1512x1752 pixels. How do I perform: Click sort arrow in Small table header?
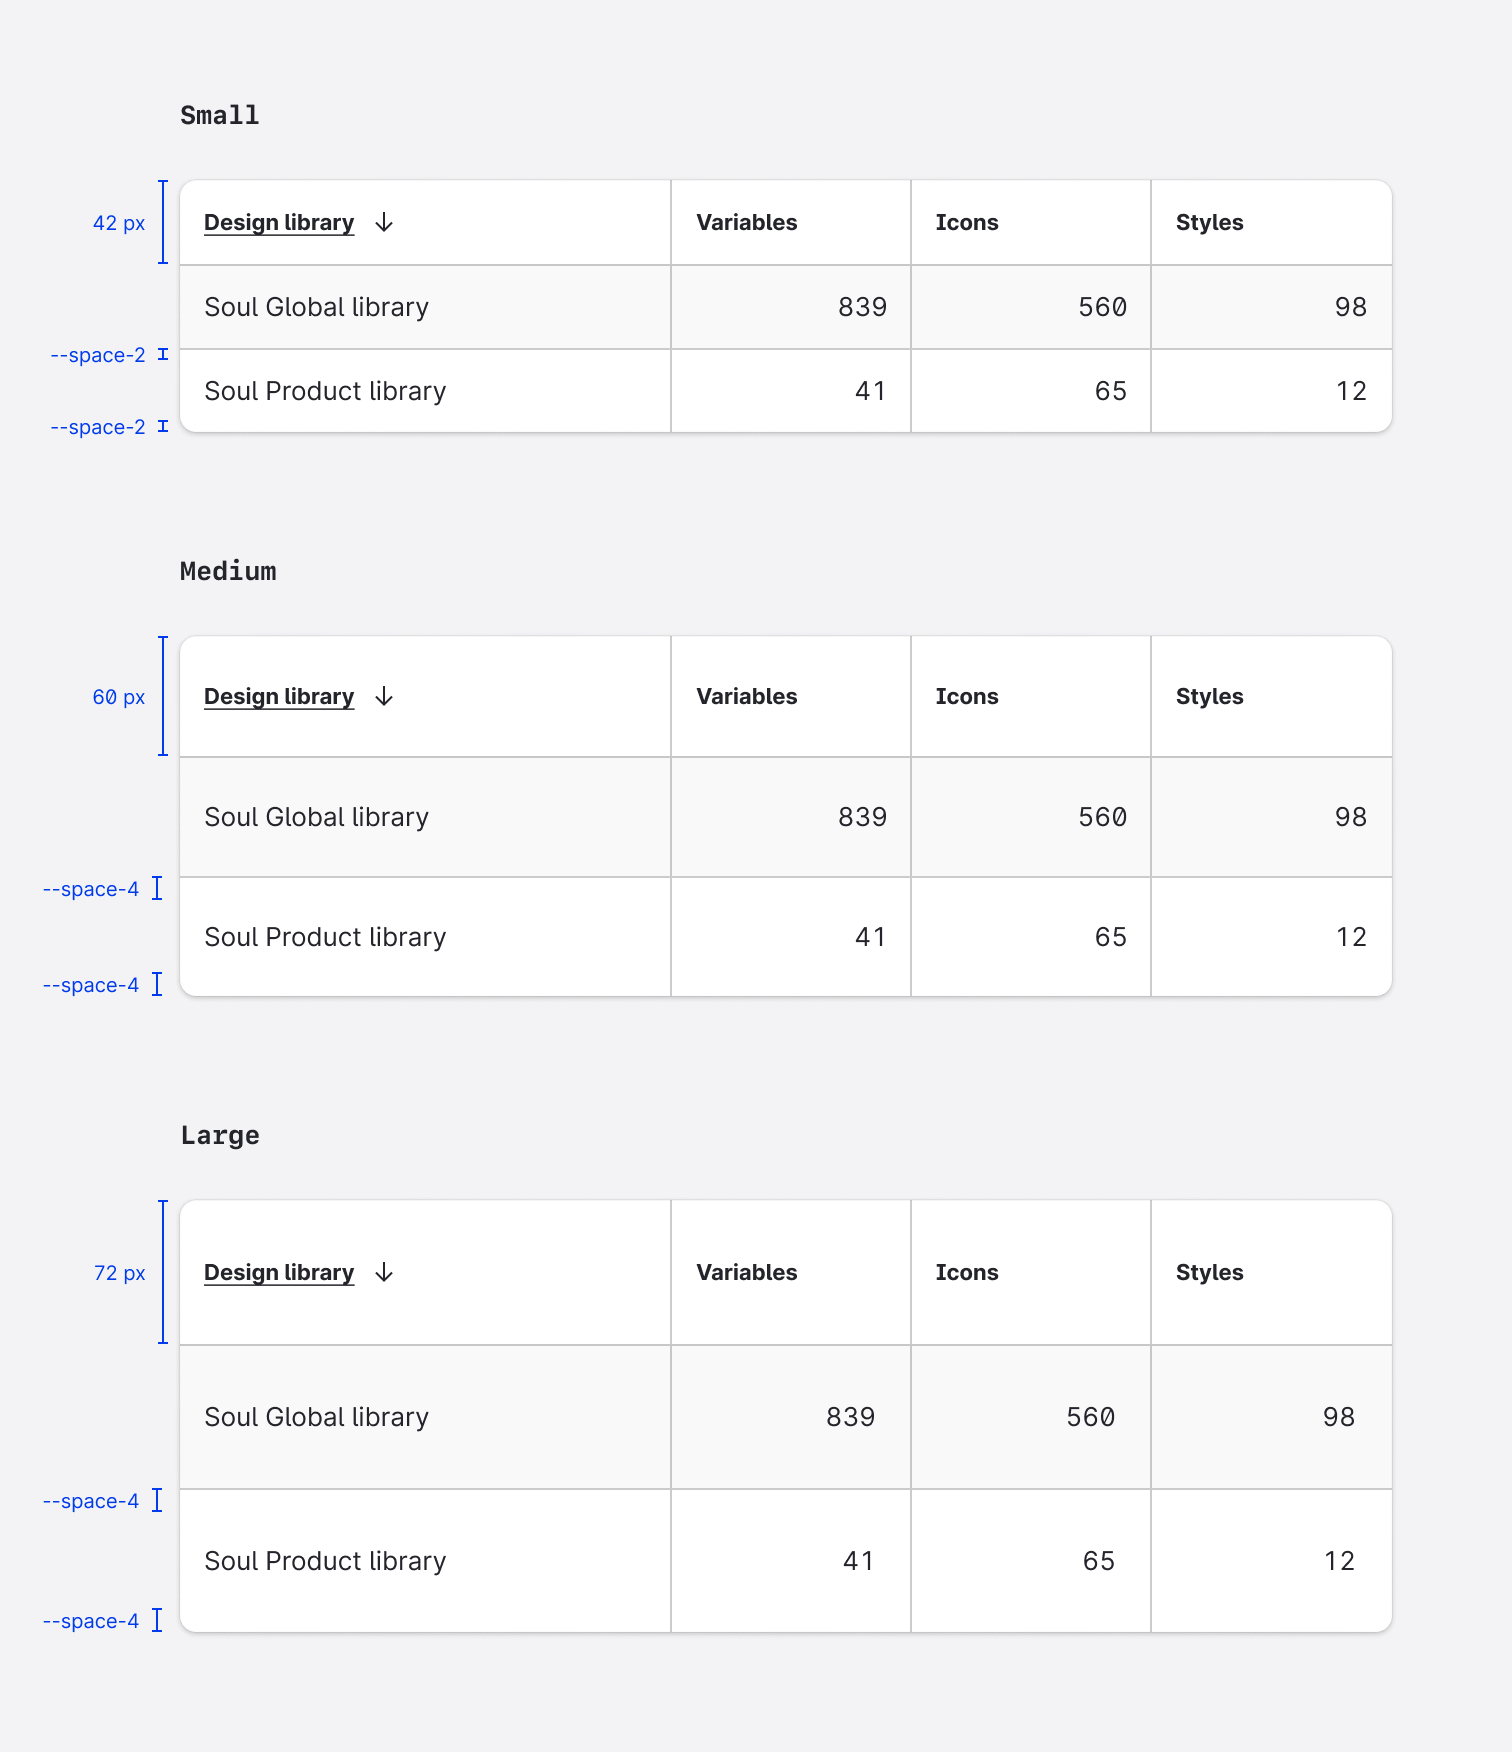tap(384, 223)
